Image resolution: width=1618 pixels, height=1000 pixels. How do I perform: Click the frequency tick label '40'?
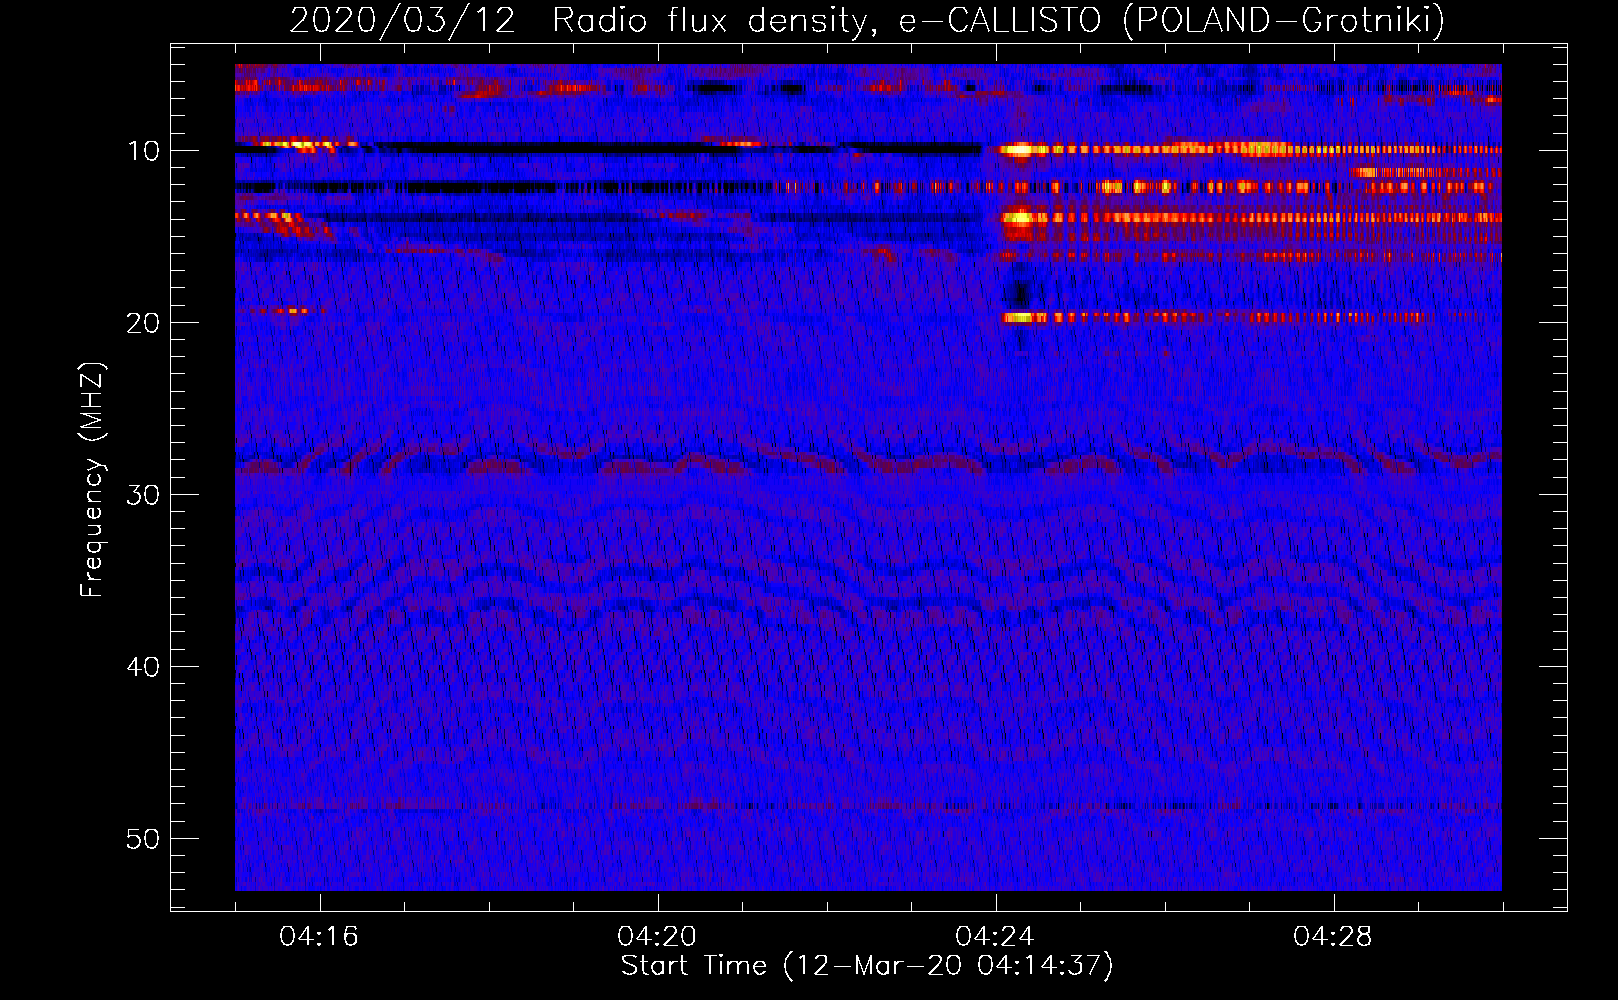pyautogui.click(x=143, y=667)
